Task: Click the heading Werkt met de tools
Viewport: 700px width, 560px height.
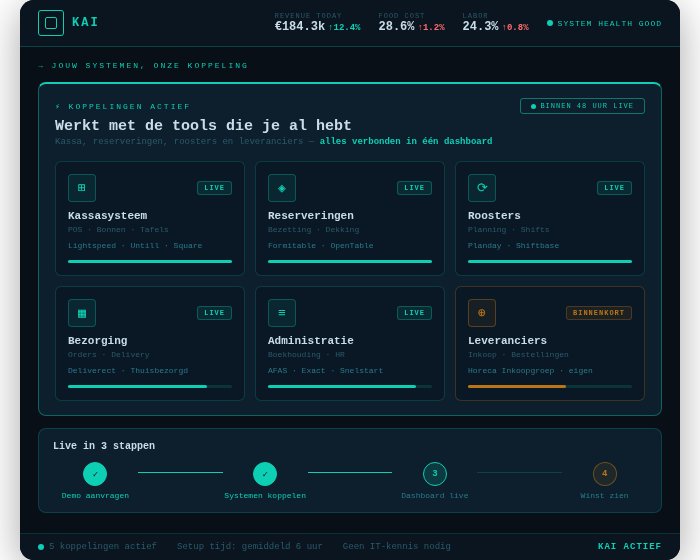Action: point(203,125)
